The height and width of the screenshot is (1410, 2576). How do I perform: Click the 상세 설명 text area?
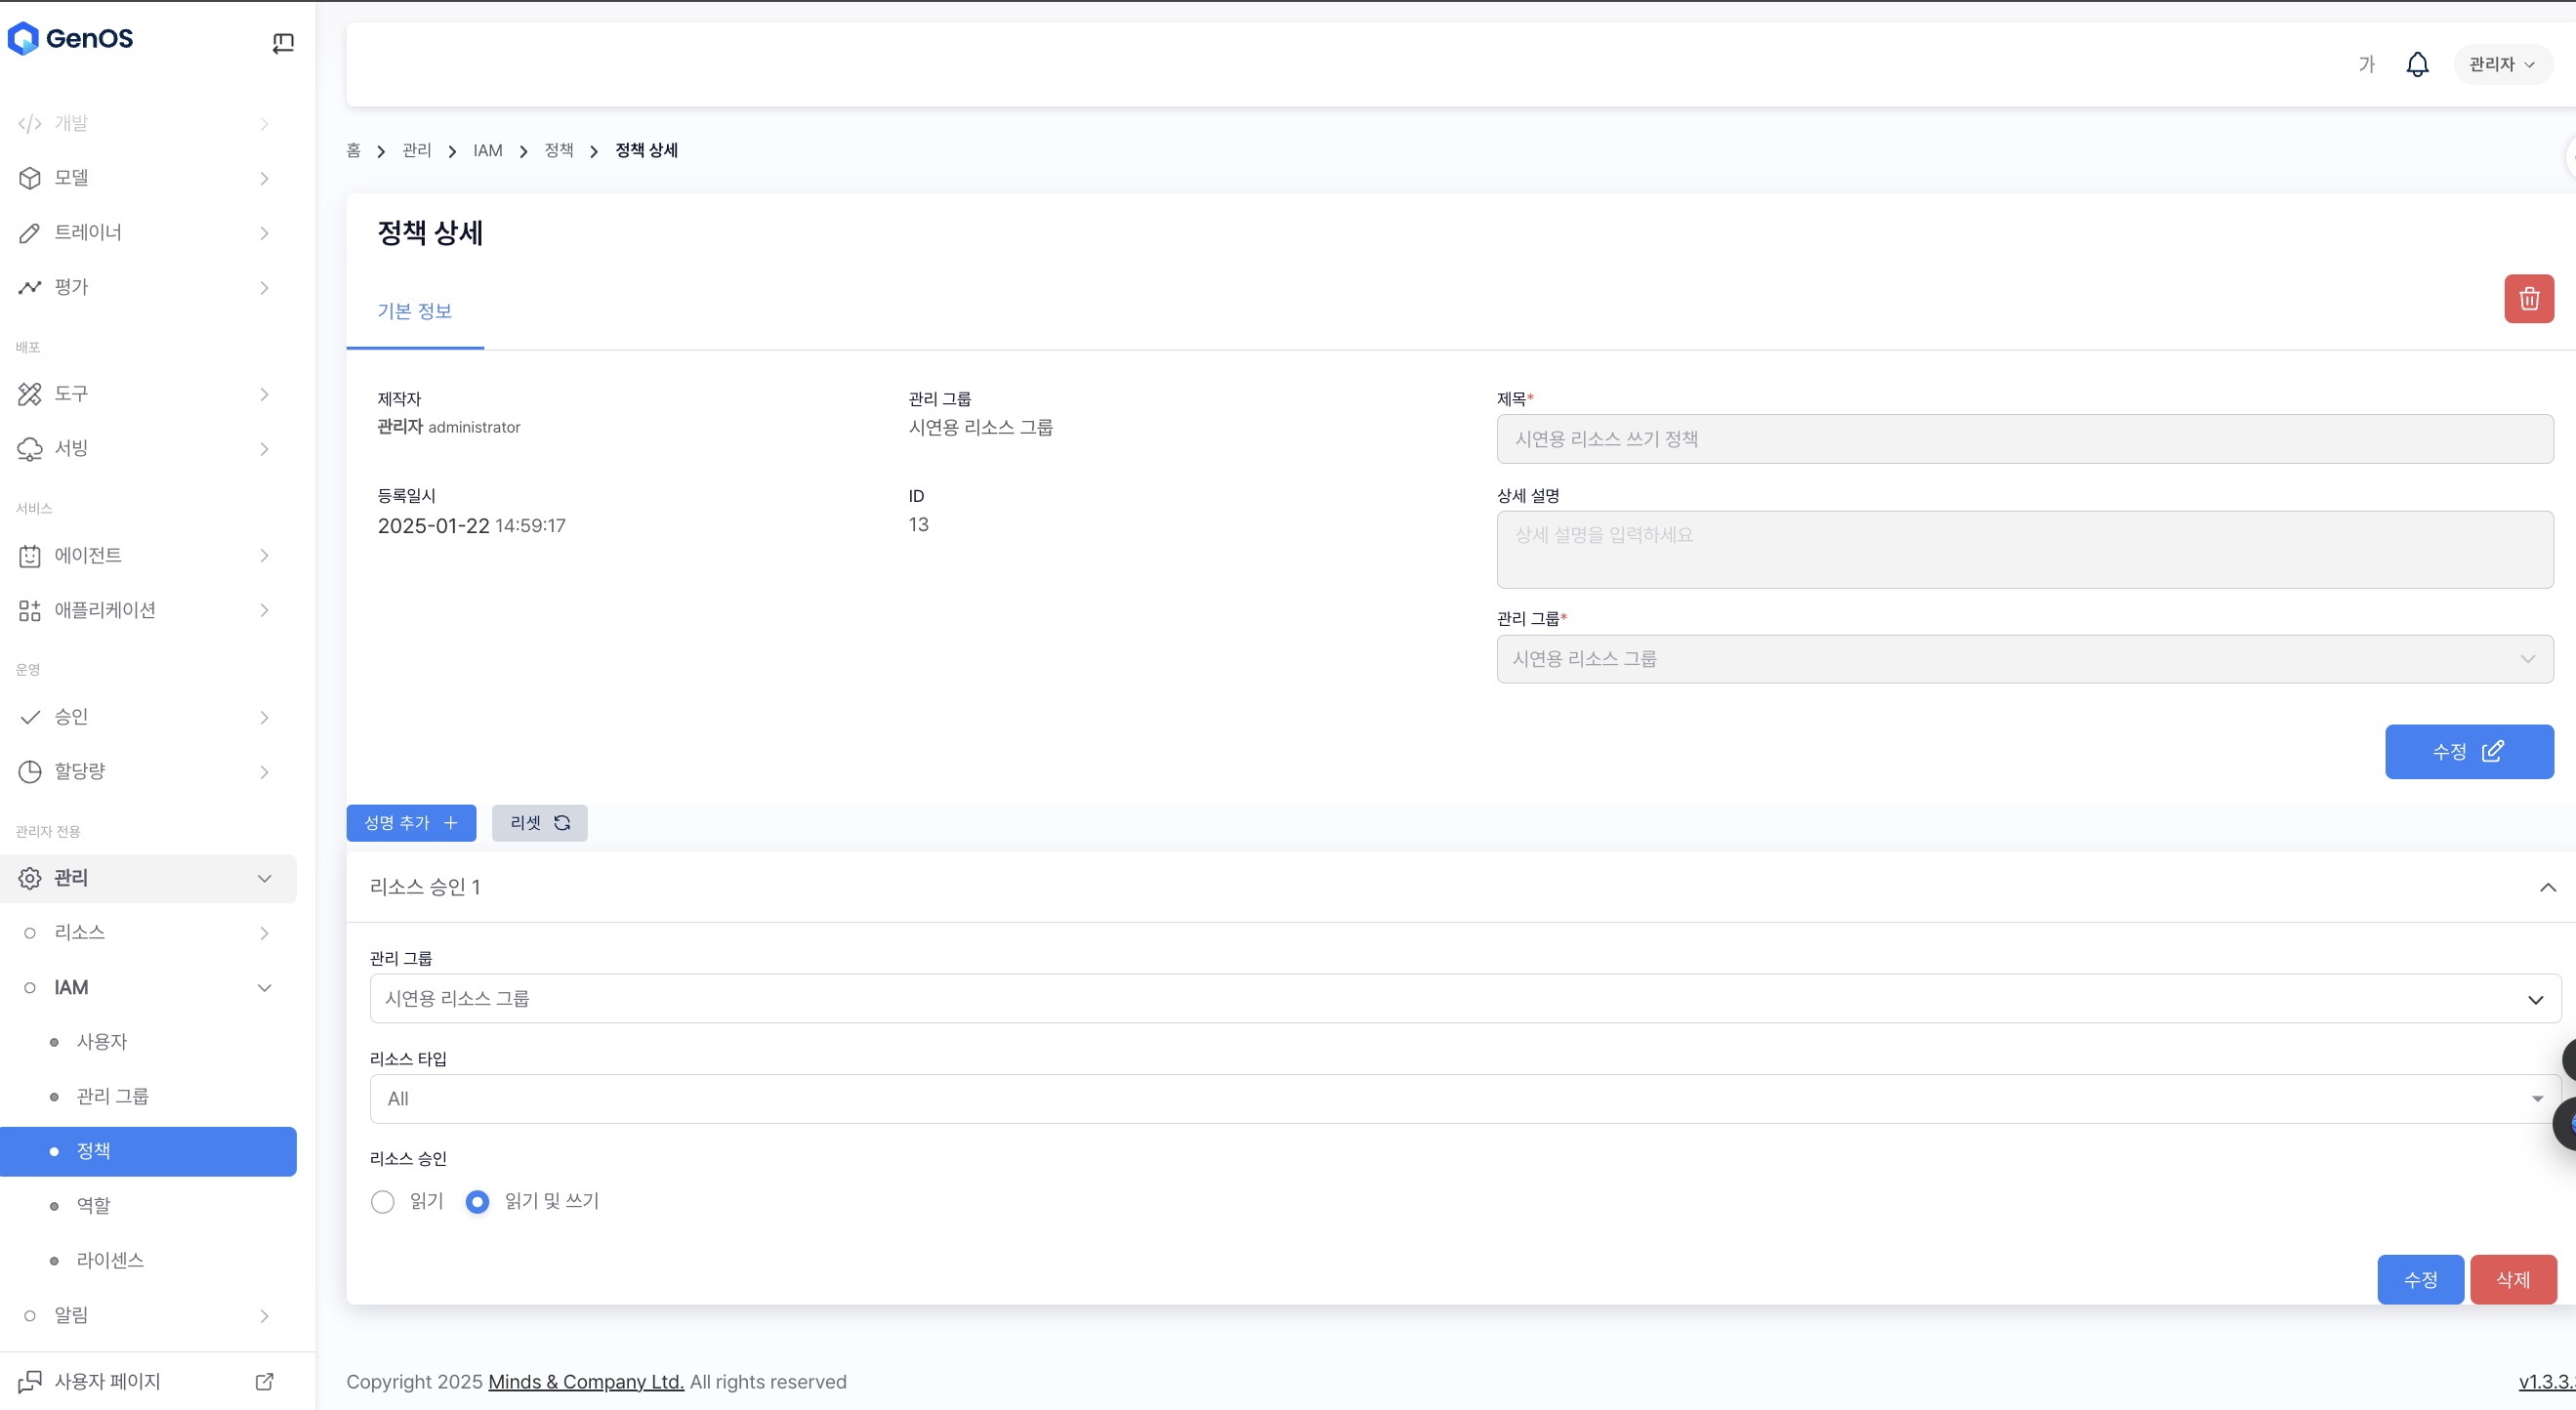(2024, 550)
